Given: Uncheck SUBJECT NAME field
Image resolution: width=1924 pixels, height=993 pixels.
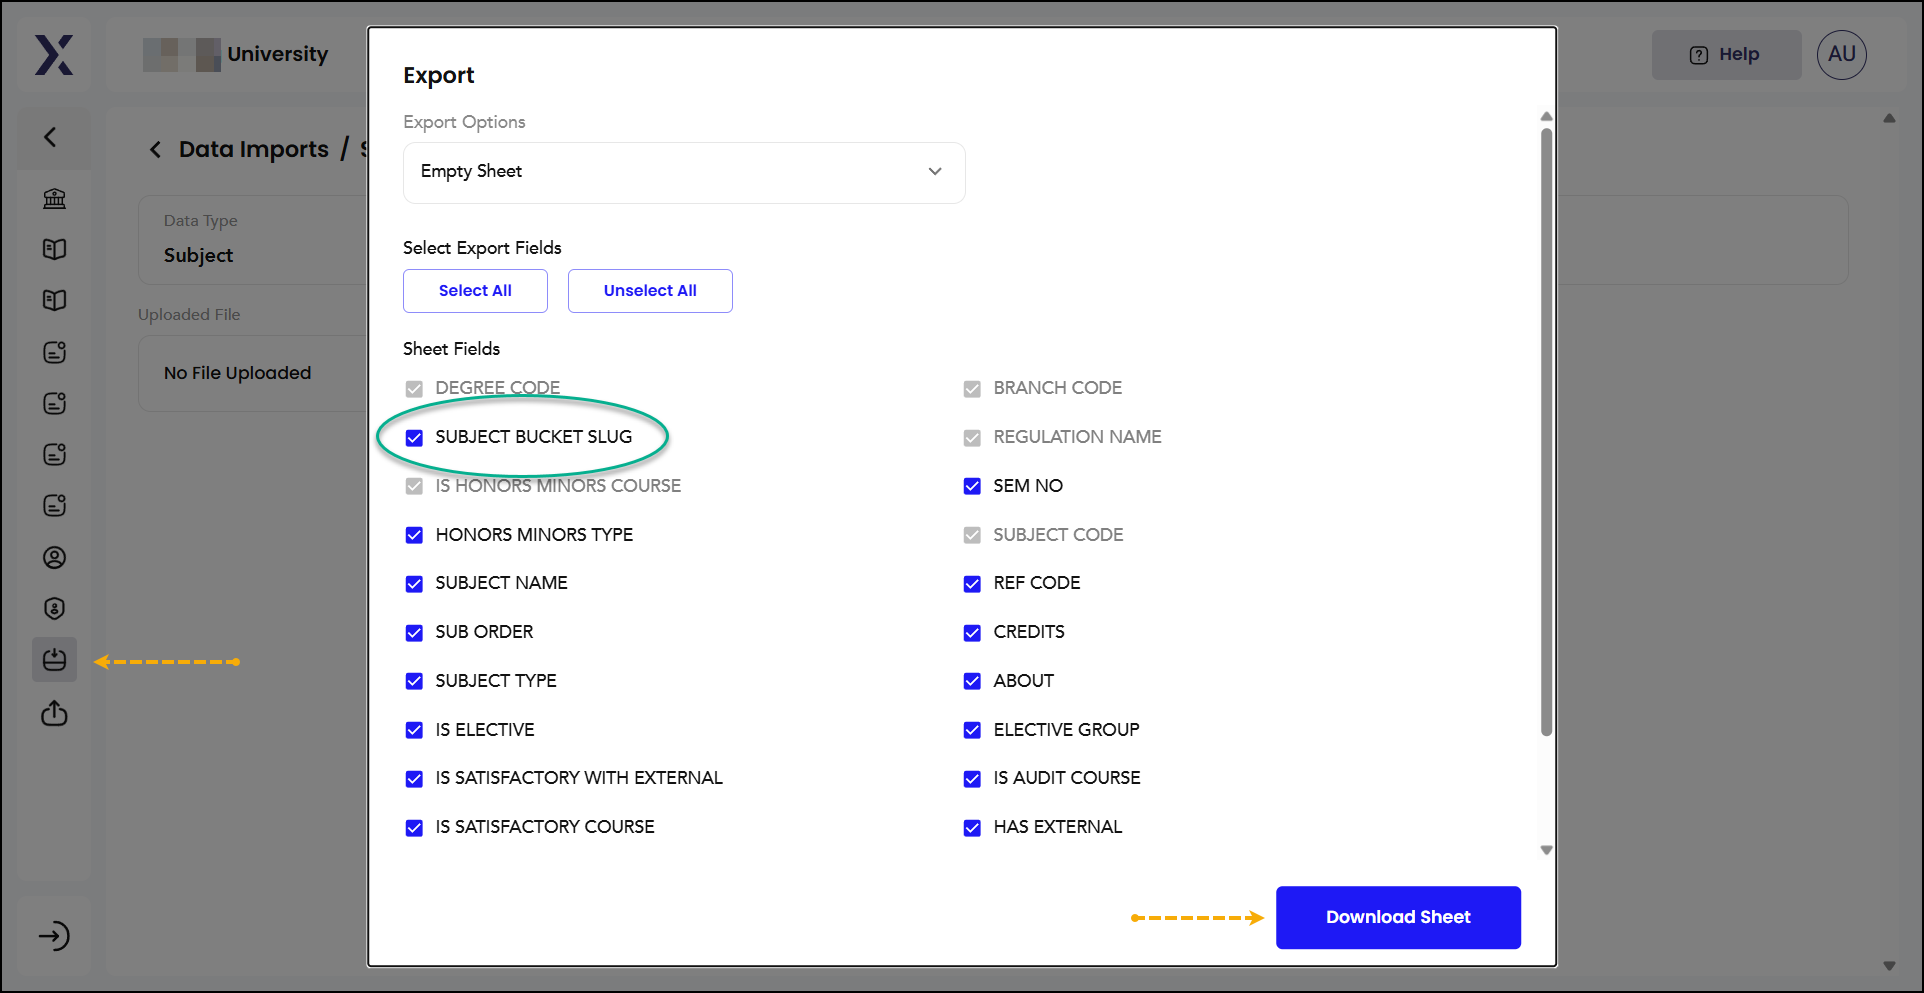Looking at the screenshot, I should tap(414, 584).
